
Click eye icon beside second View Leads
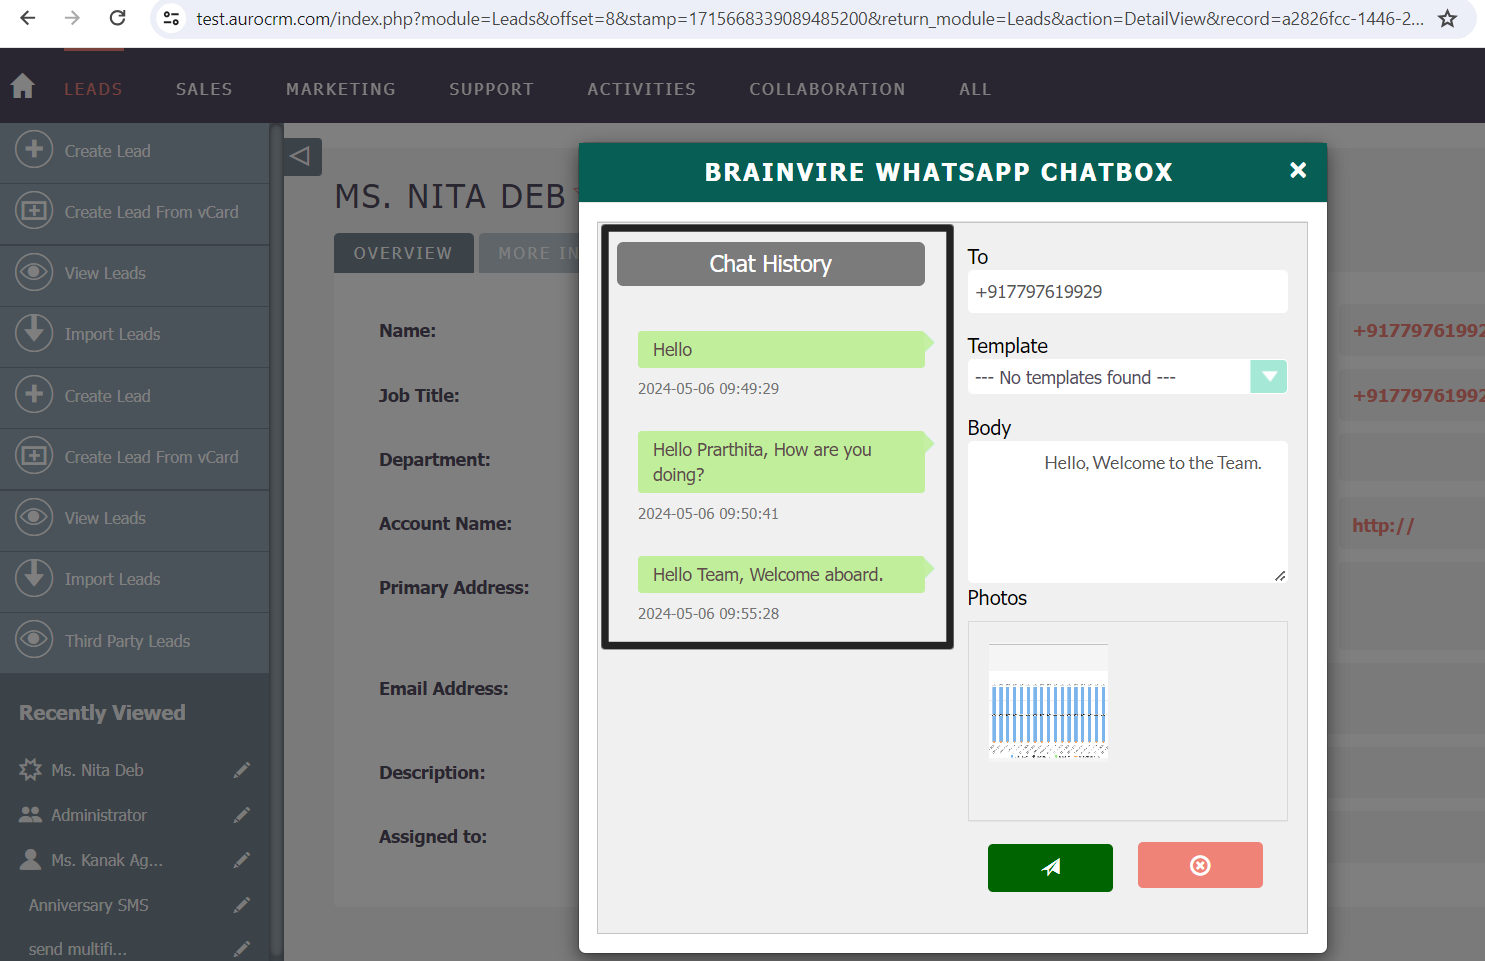(x=34, y=517)
